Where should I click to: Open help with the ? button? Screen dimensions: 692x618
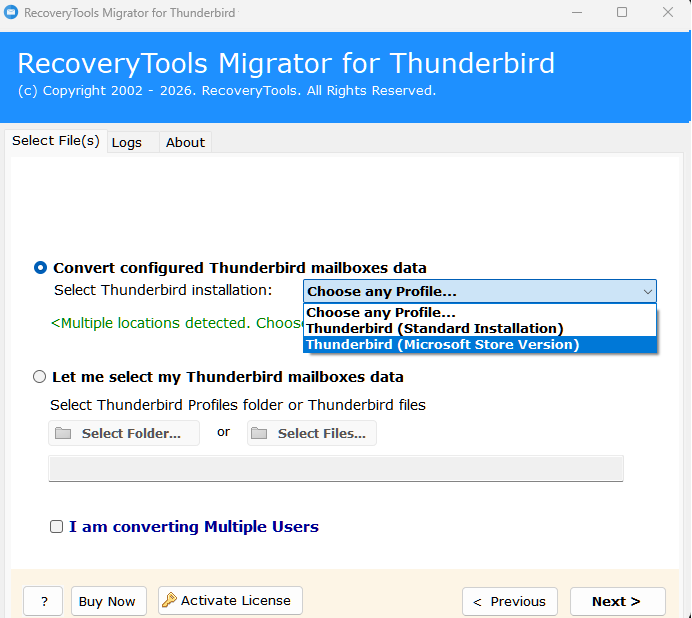coord(43,601)
